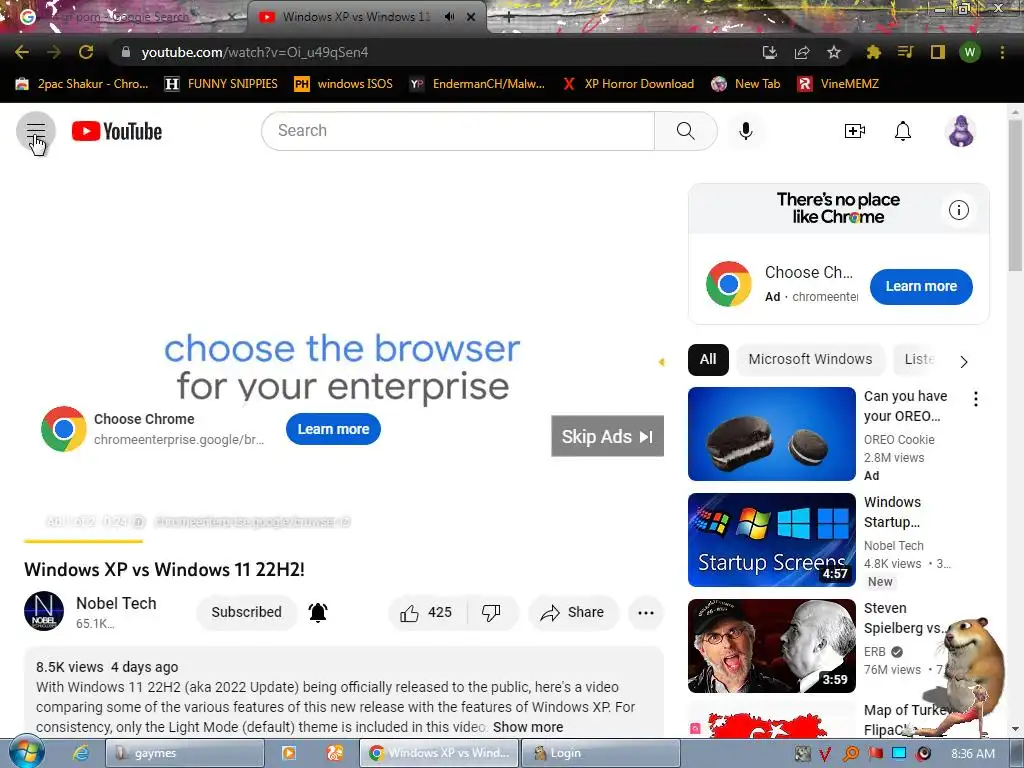Open chromeenterprise.google link in ad overlay

click(x=179, y=440)
